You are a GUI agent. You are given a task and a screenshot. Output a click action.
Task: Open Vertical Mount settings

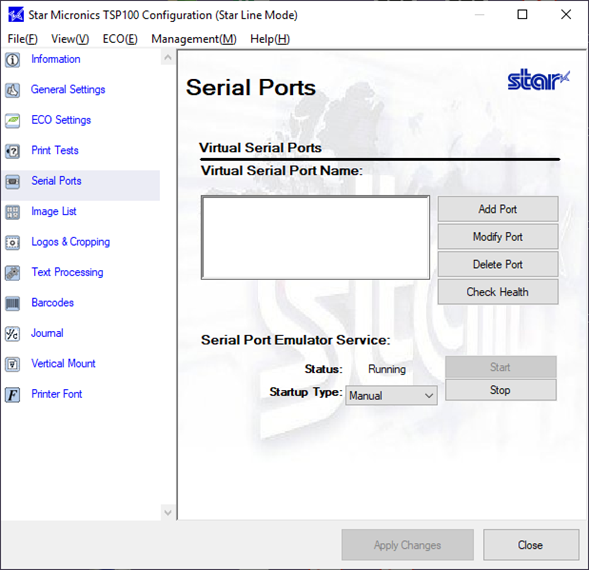click(x=63, y=363)
